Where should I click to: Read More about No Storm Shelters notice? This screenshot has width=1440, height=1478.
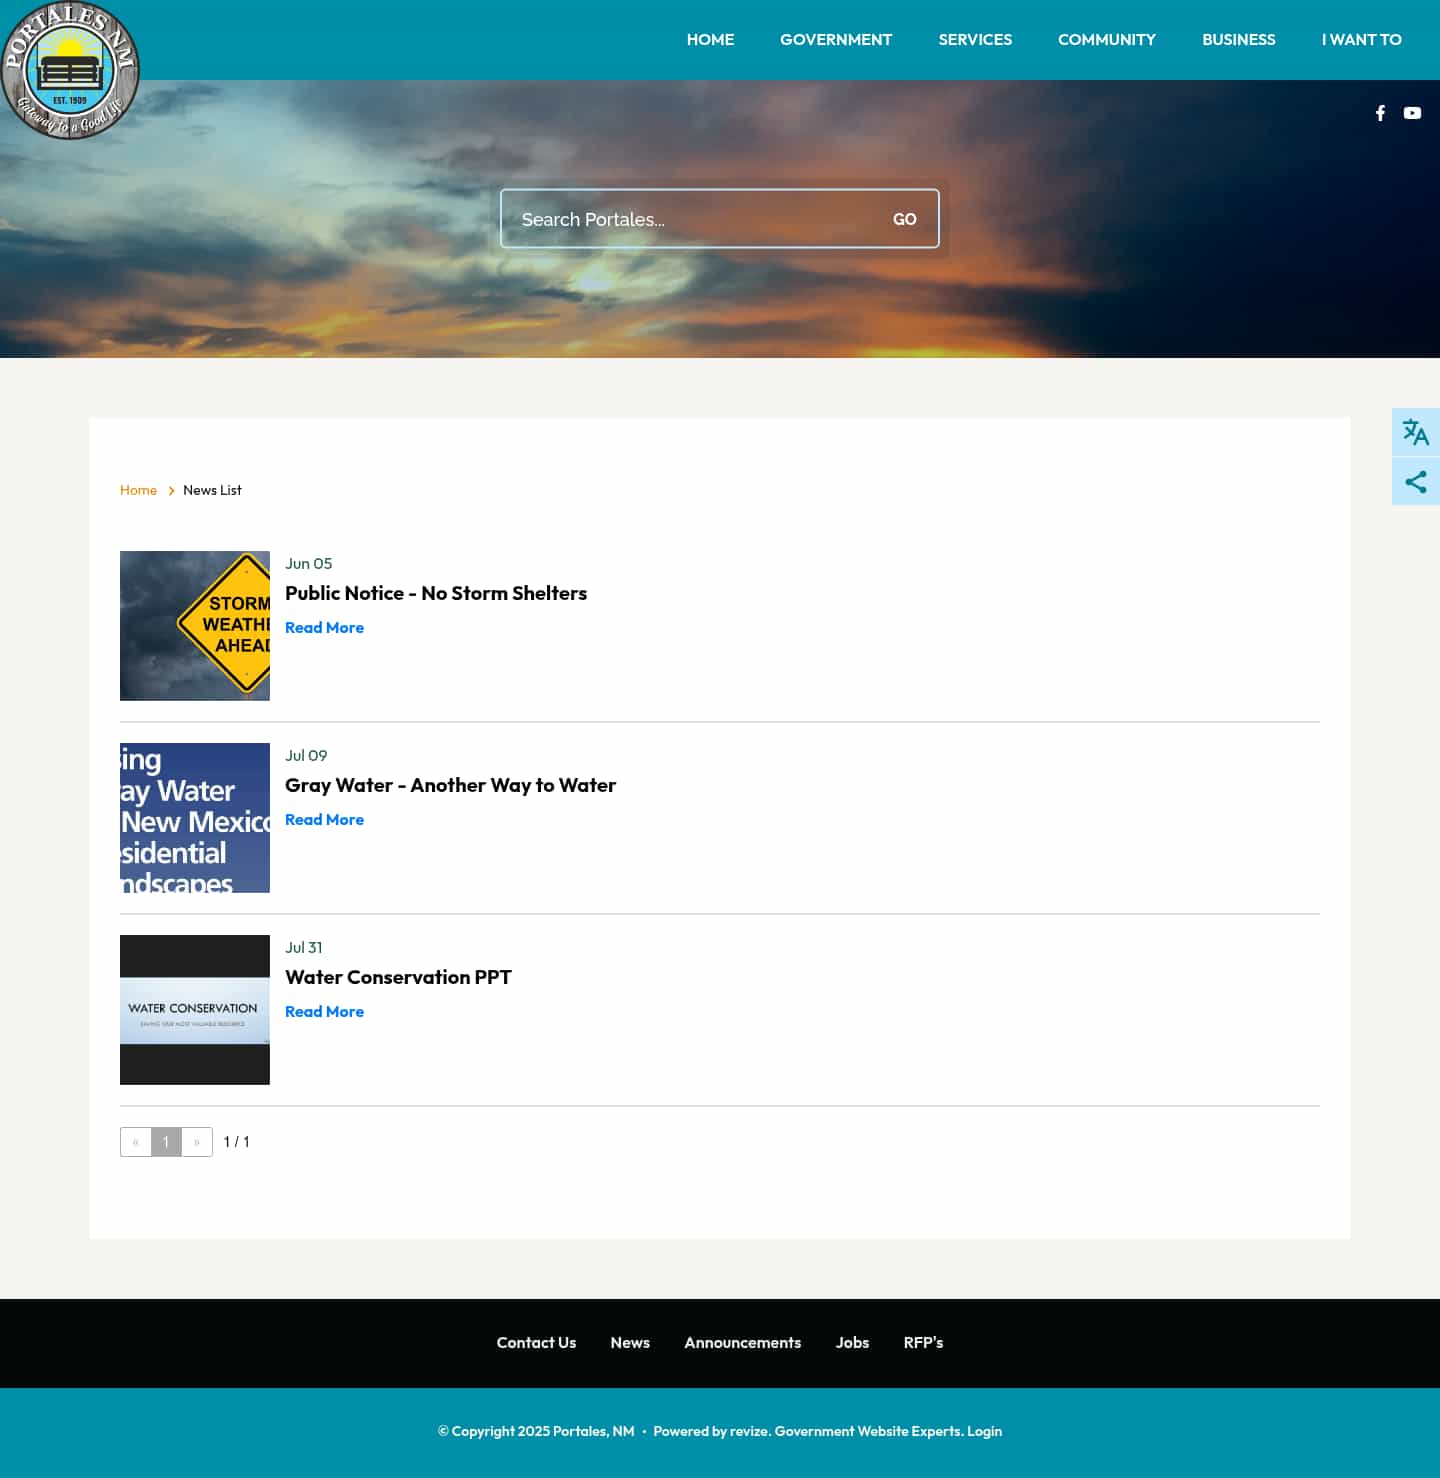pos(324,627)
